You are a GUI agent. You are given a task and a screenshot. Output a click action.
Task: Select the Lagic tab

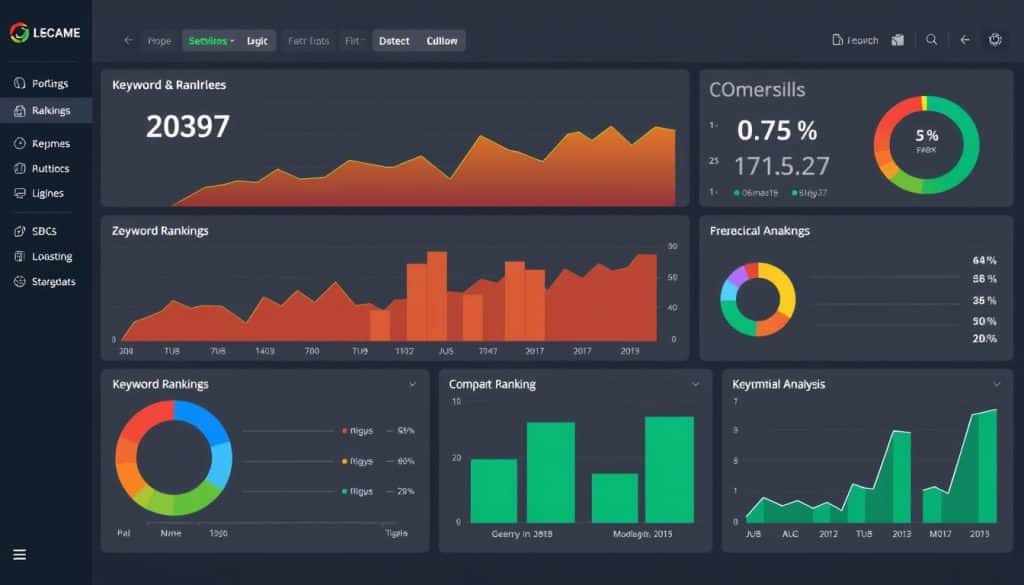[x=257, y=40]
